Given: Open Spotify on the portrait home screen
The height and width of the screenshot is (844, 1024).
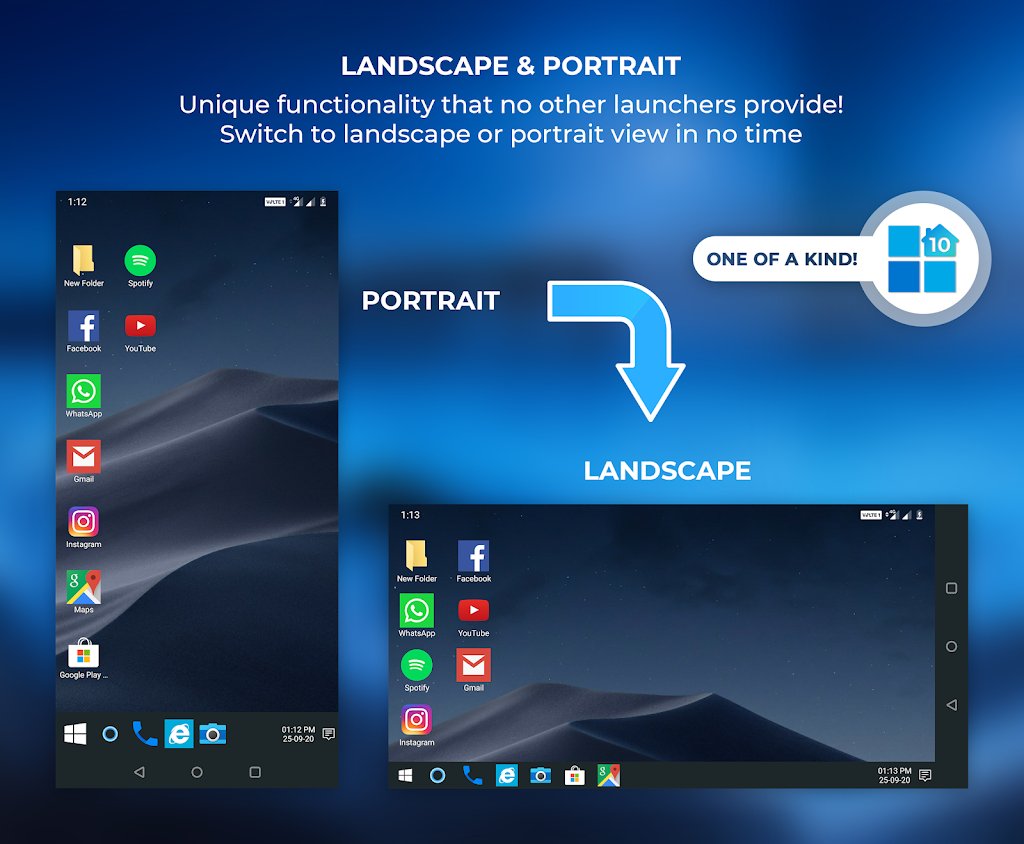Looking at the screenshot, I should coord(140,262).
